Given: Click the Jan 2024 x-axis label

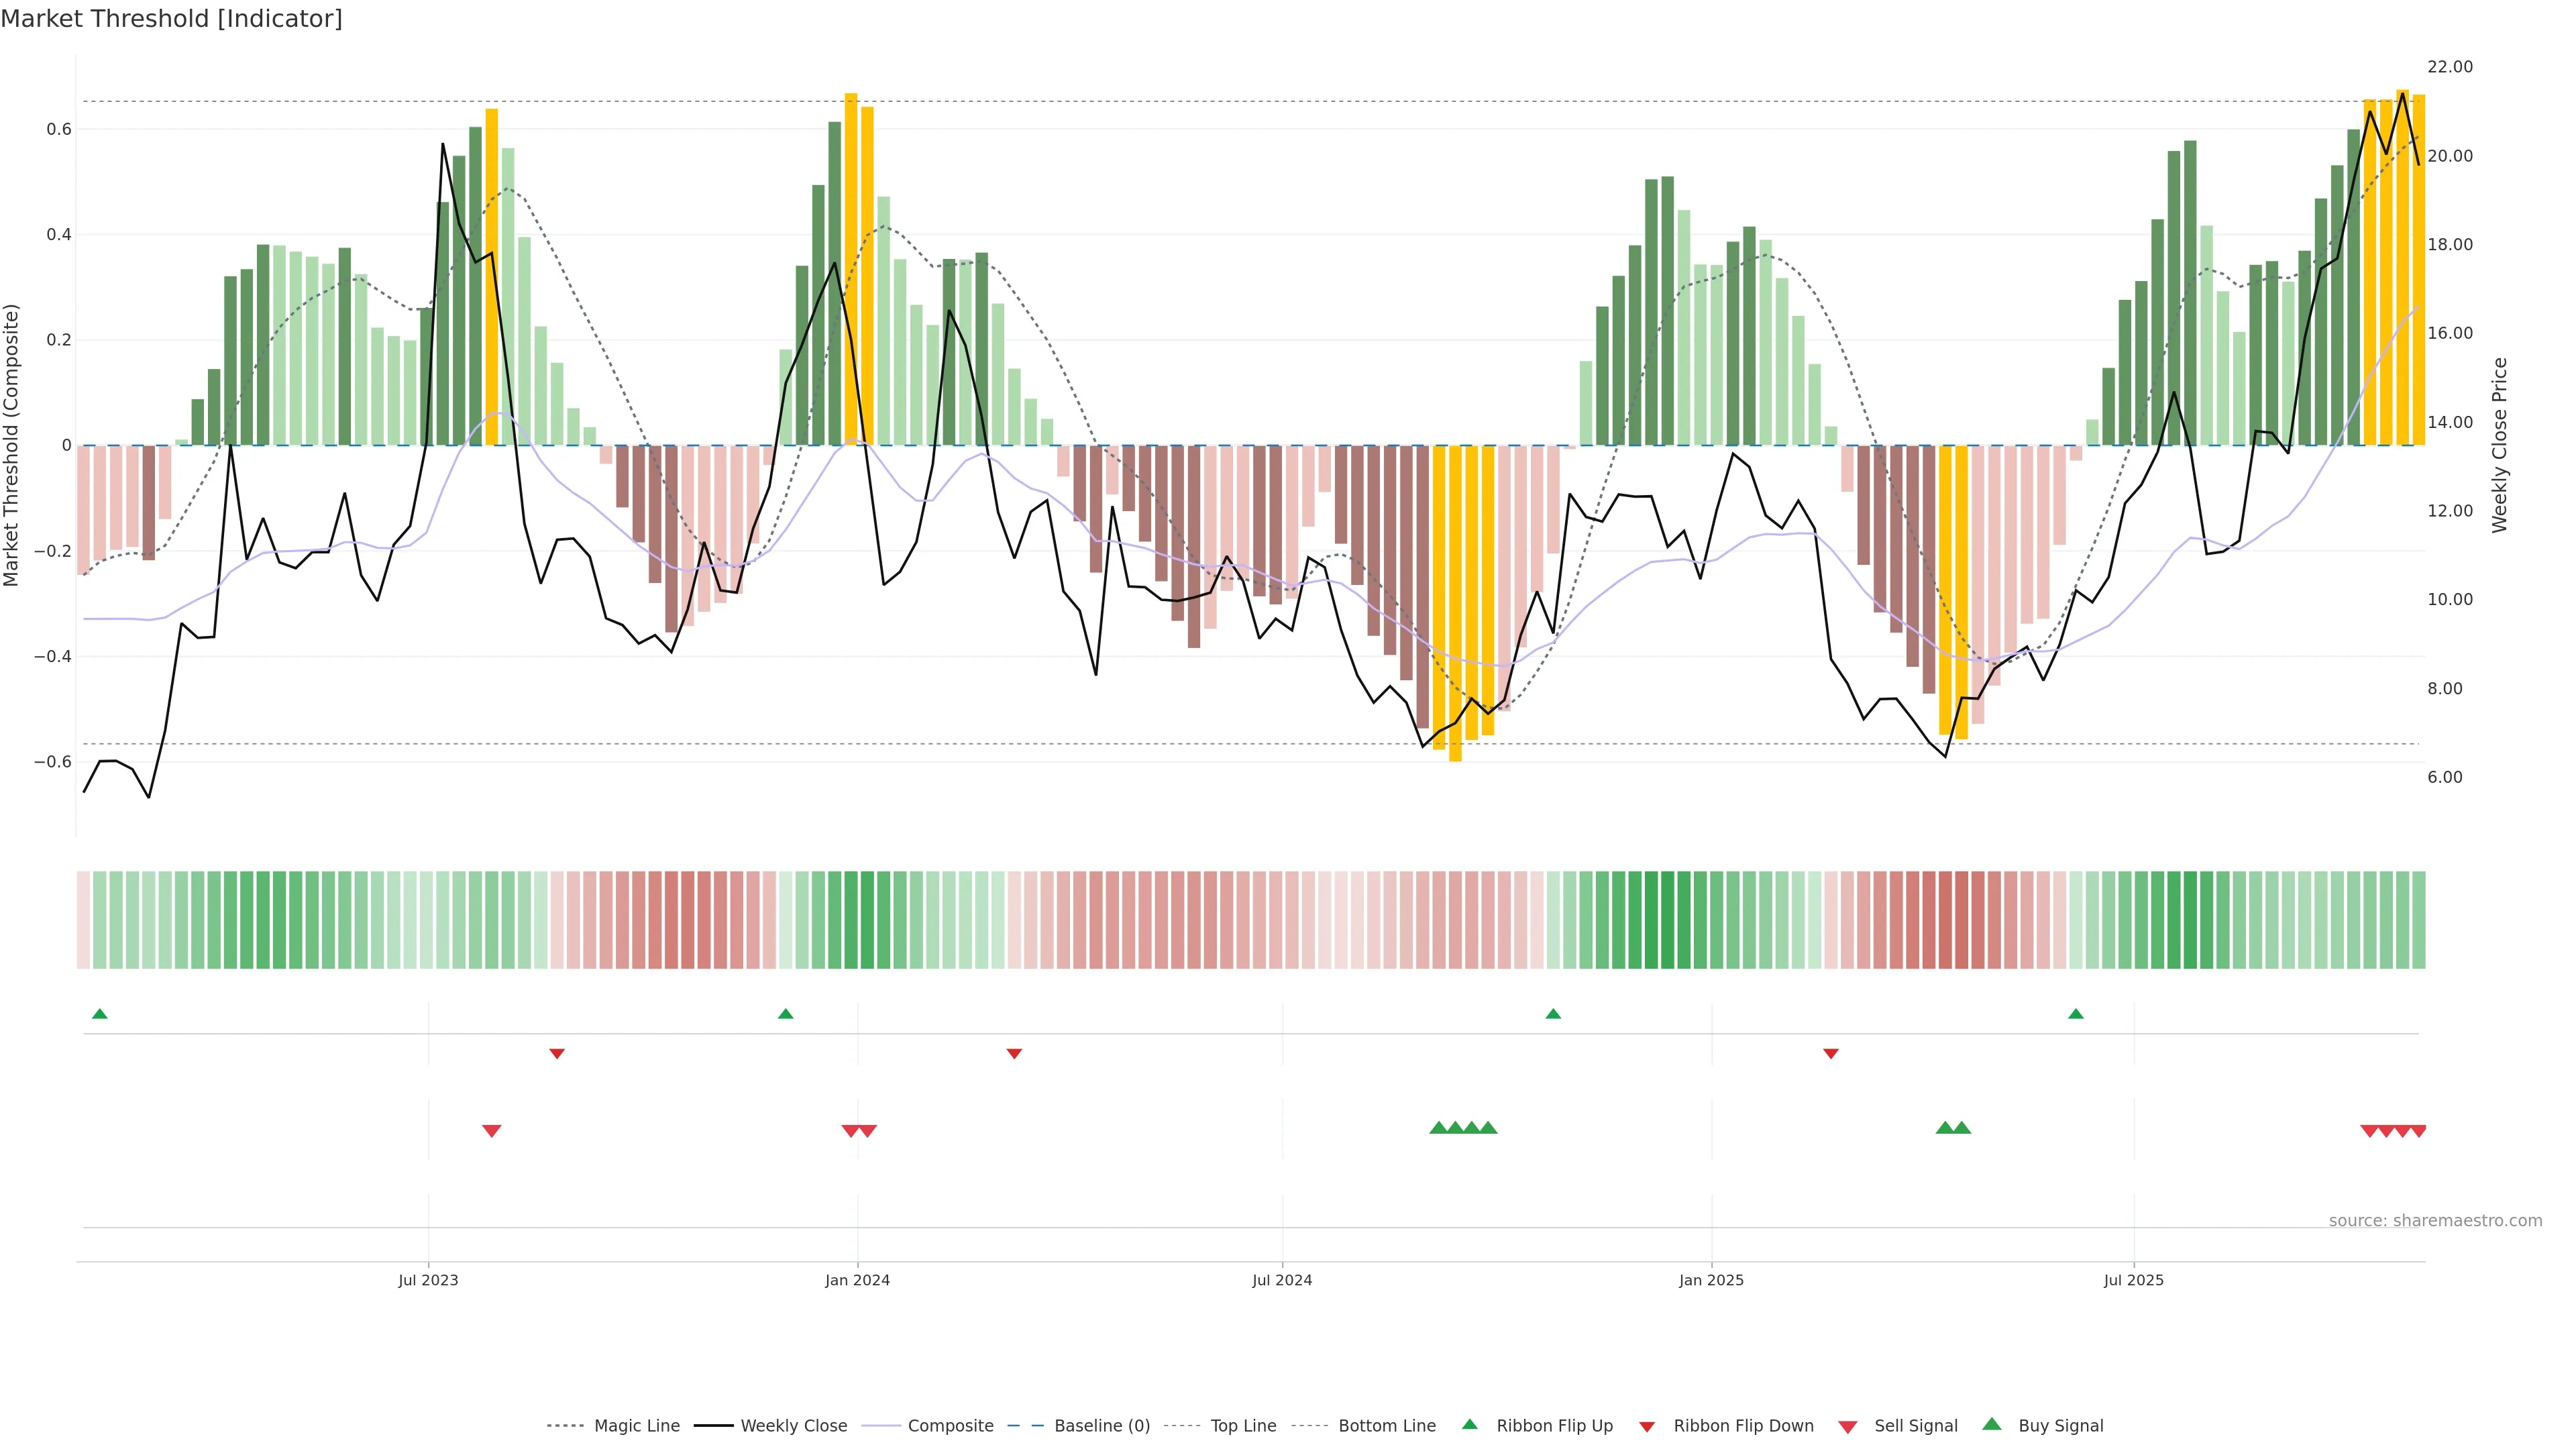Looking at the screenshot, I should coord(857,1281).
